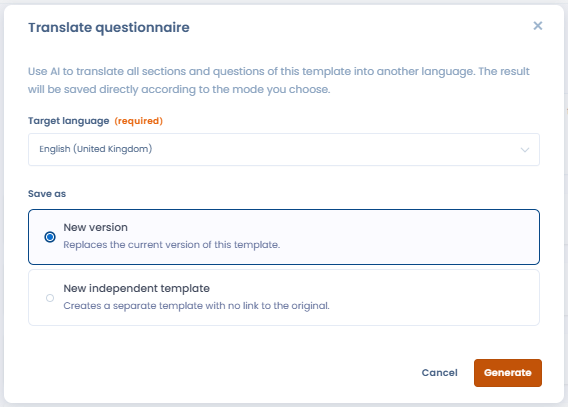Click the AI translation description paragraph
568x407 pixels.
pyautogui.click(x=279, y=80)
